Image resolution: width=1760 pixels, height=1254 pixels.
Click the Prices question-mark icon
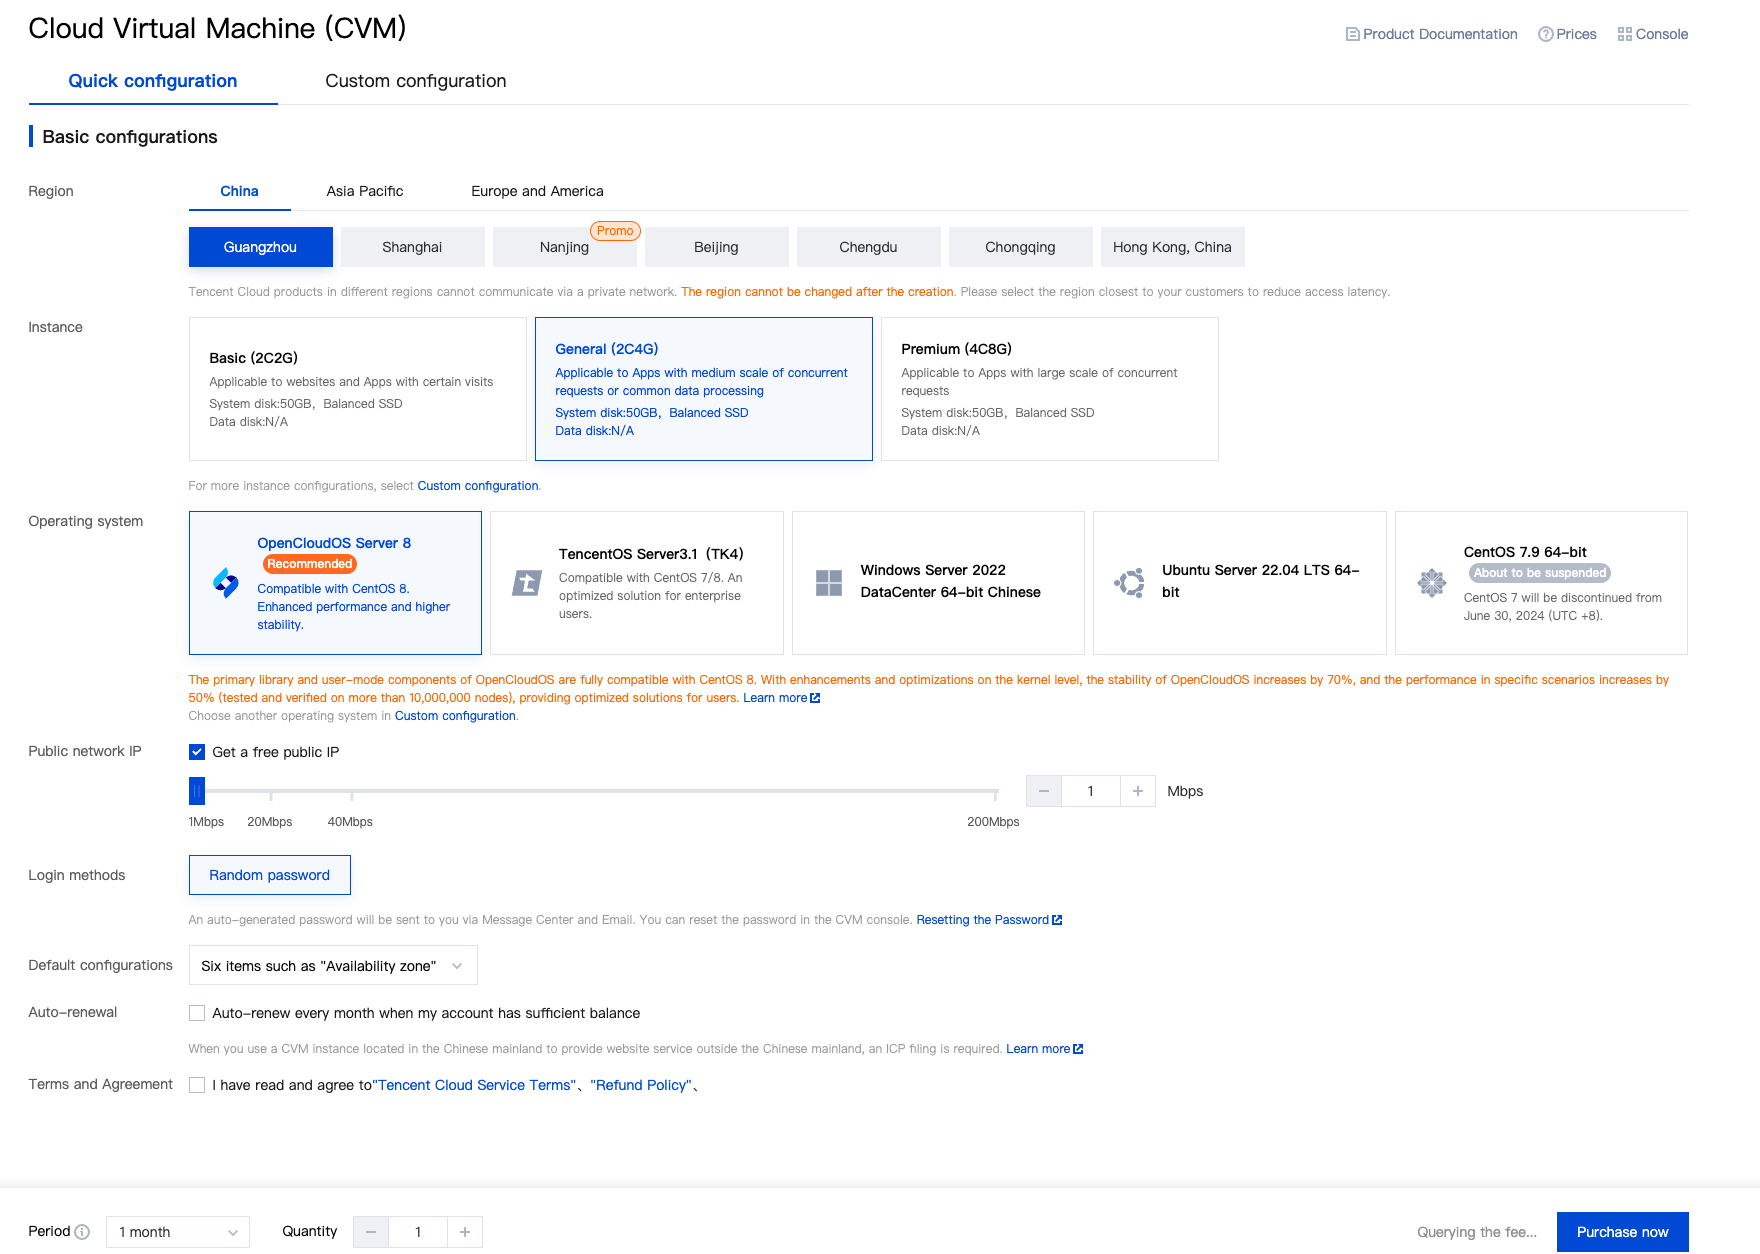tap(1546, 34)
